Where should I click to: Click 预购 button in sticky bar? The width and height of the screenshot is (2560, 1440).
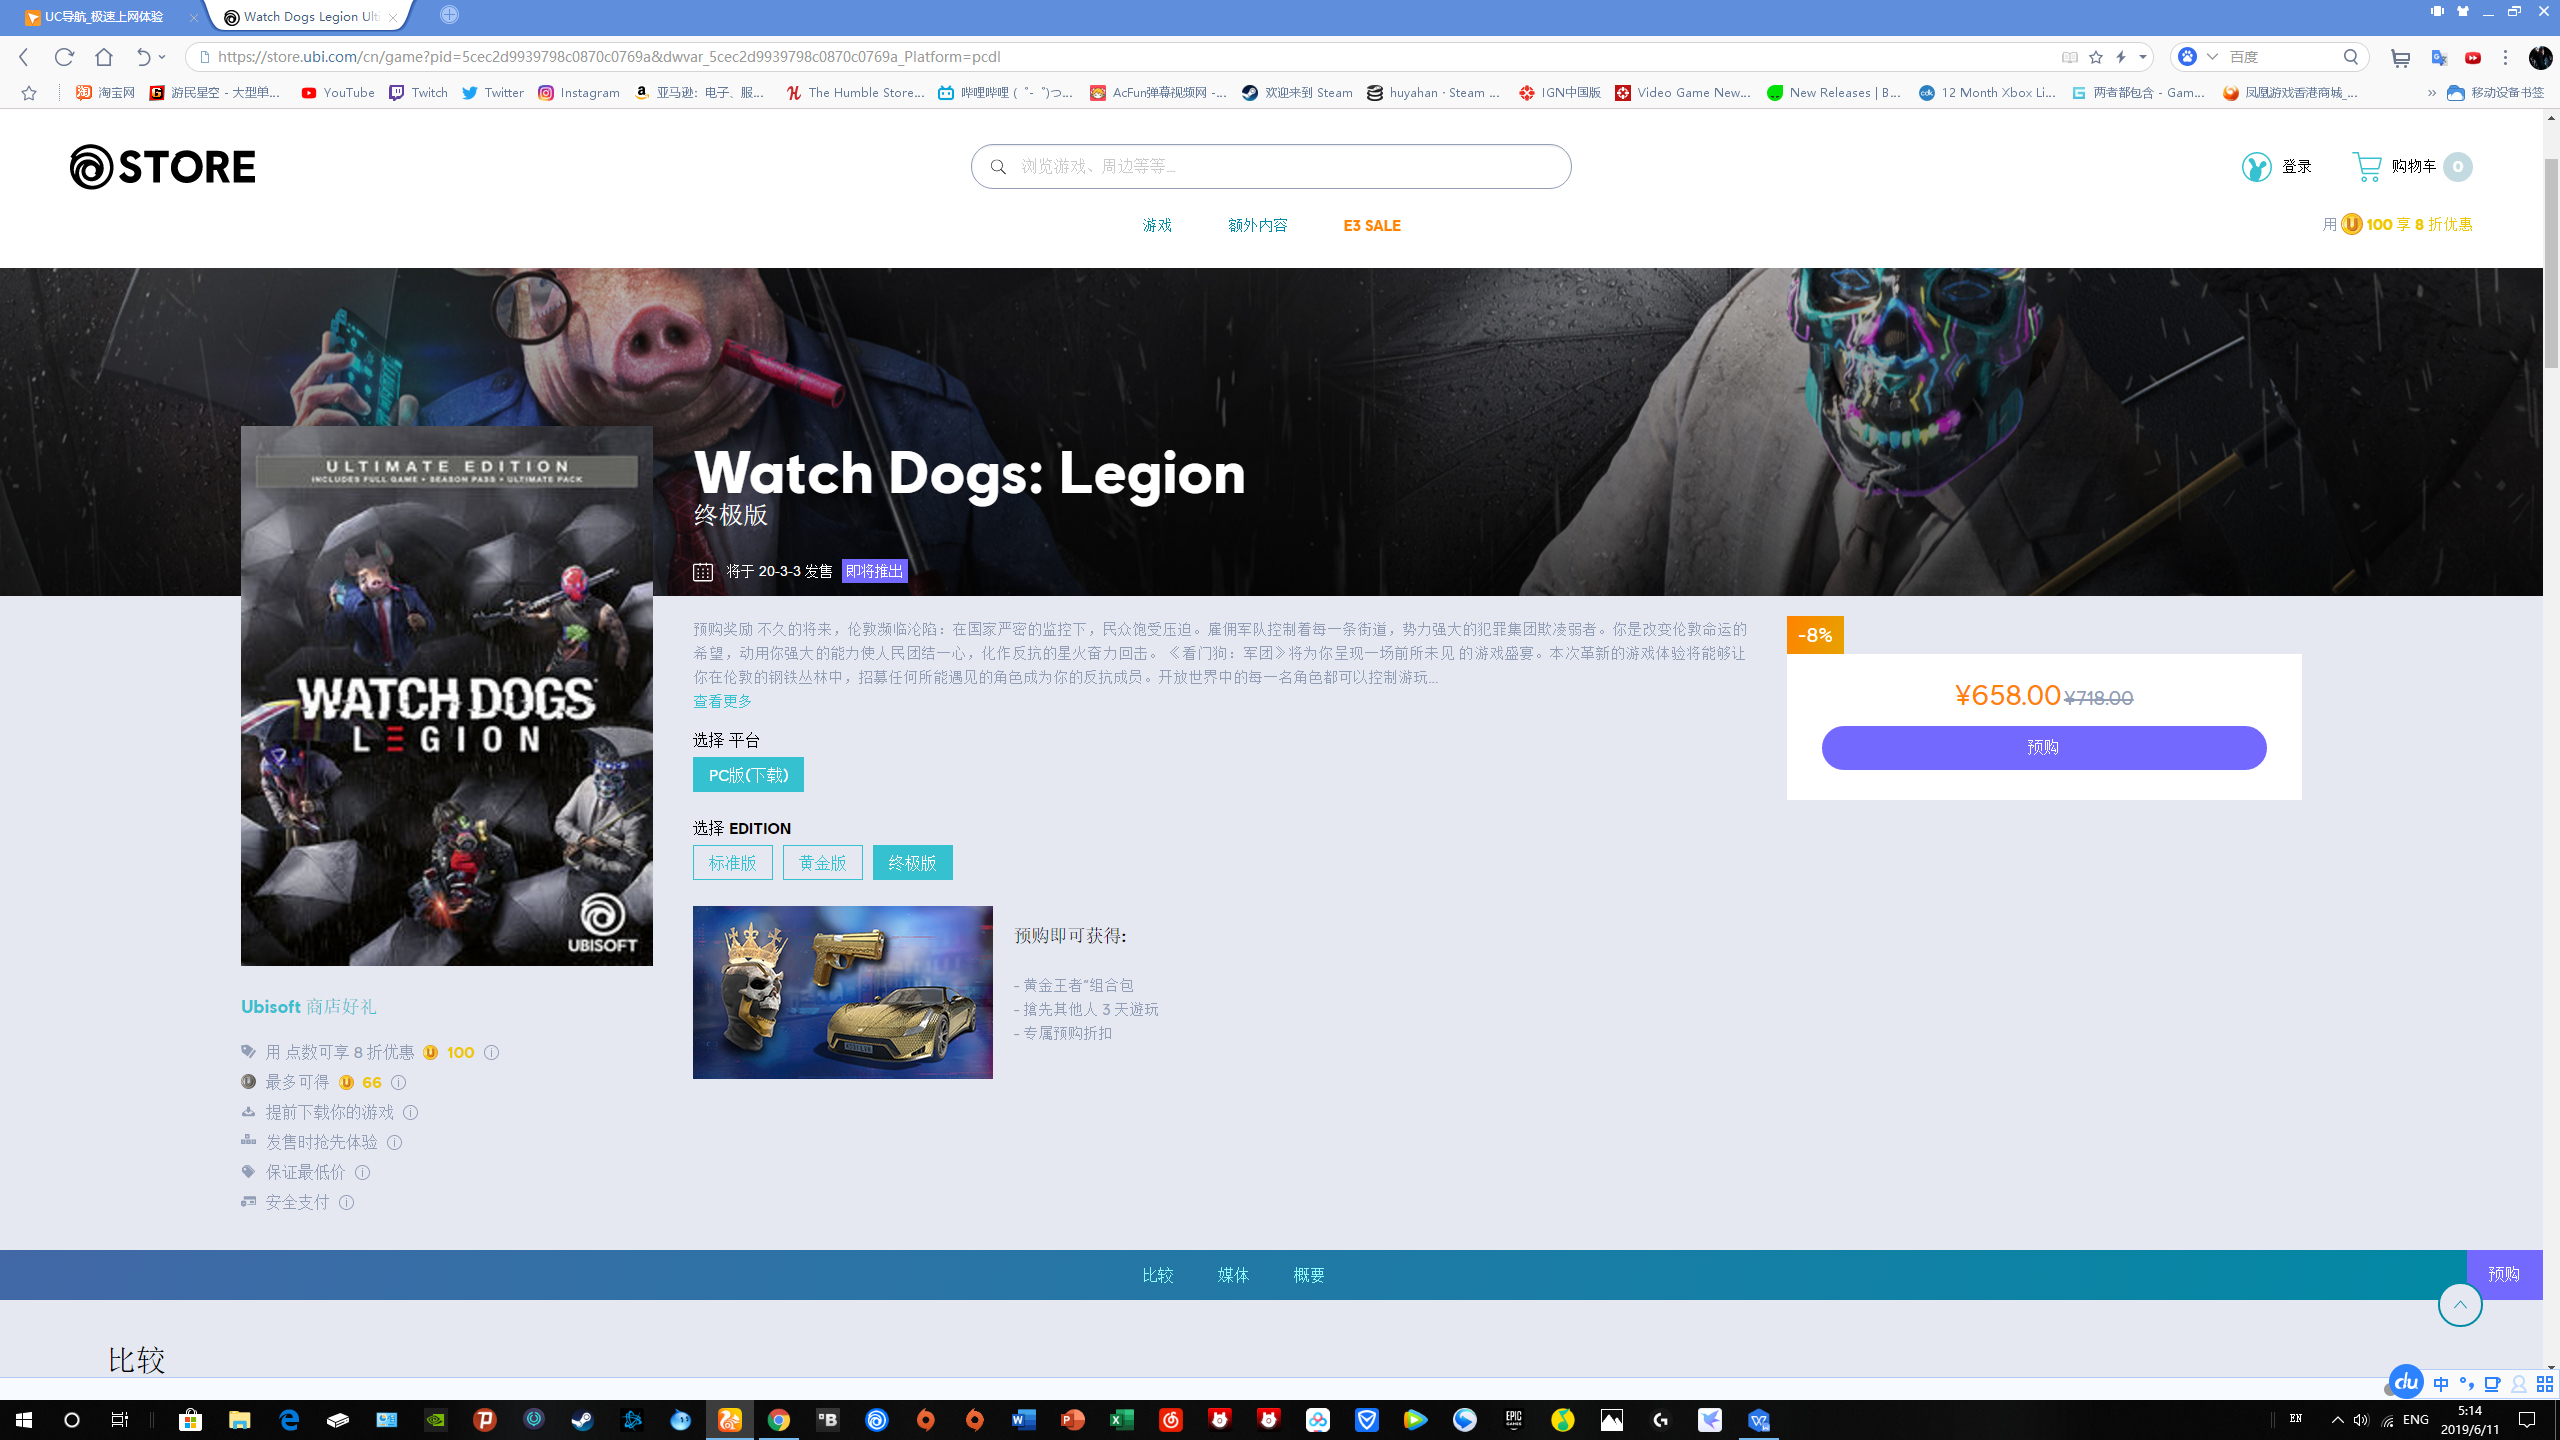(x=2504, y=1274)
